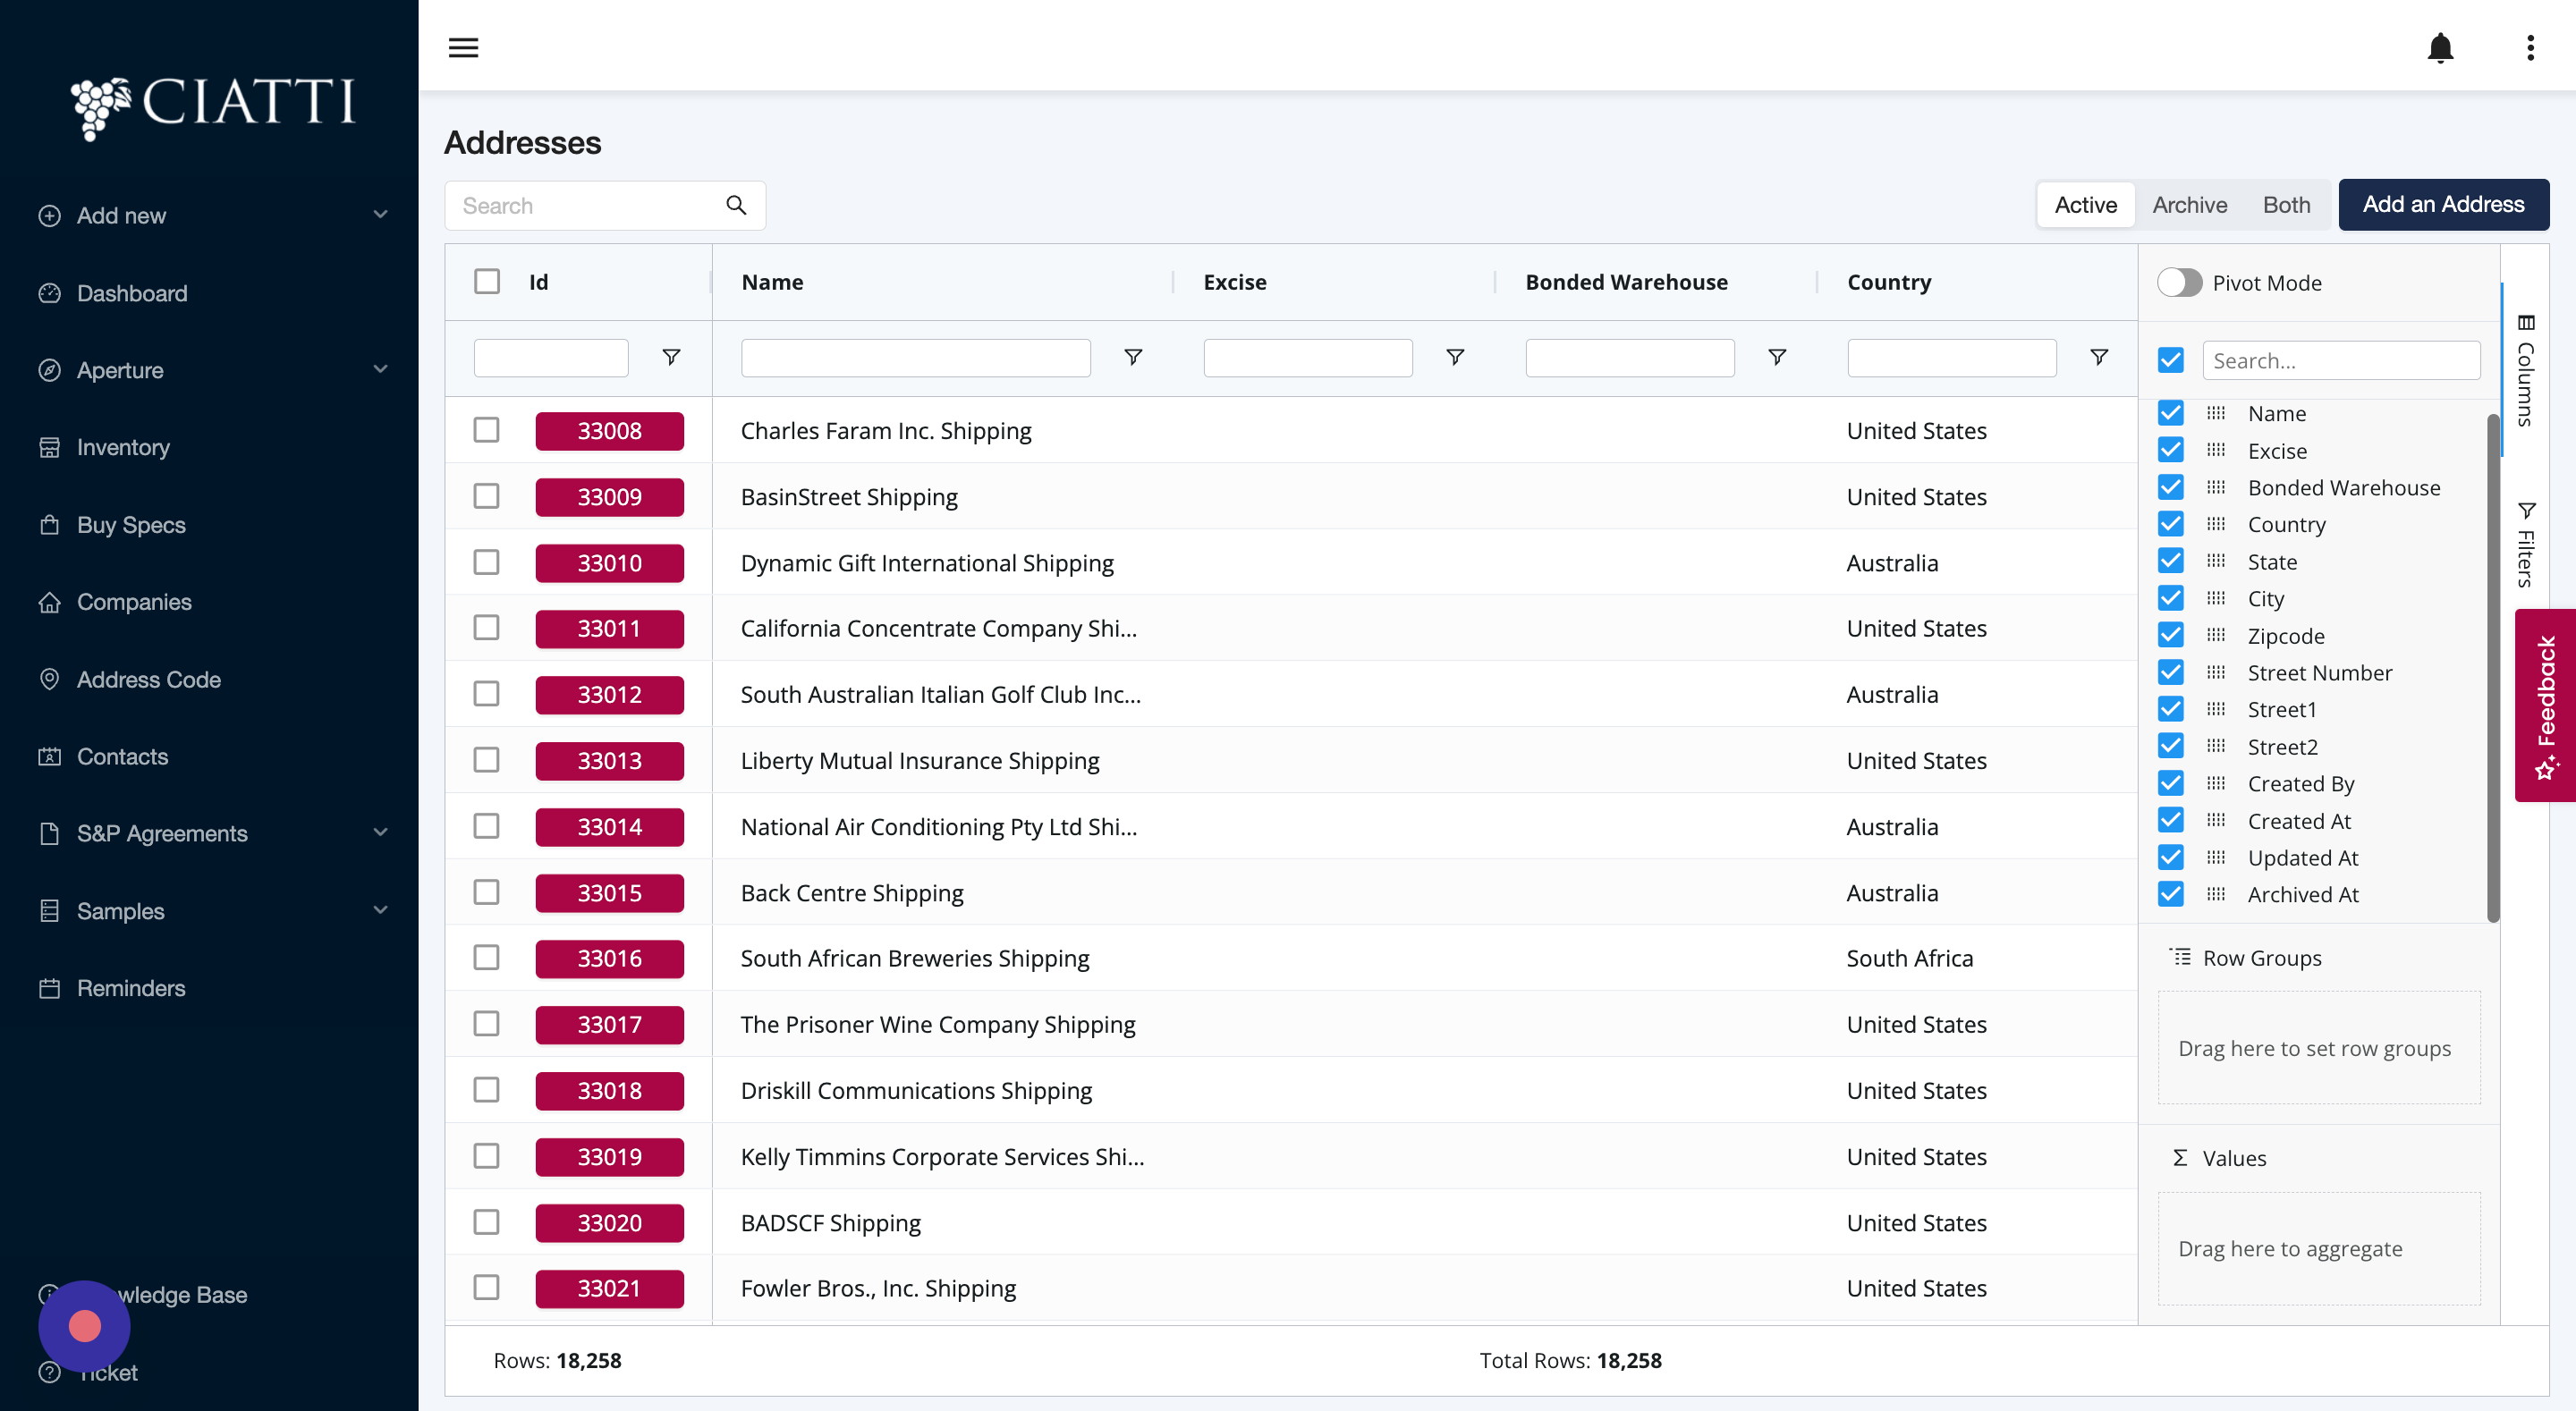This screenshot has width=2576, height=1411.
Task: Open the hamburger navigation menu
Action: [x=463, y=47]
